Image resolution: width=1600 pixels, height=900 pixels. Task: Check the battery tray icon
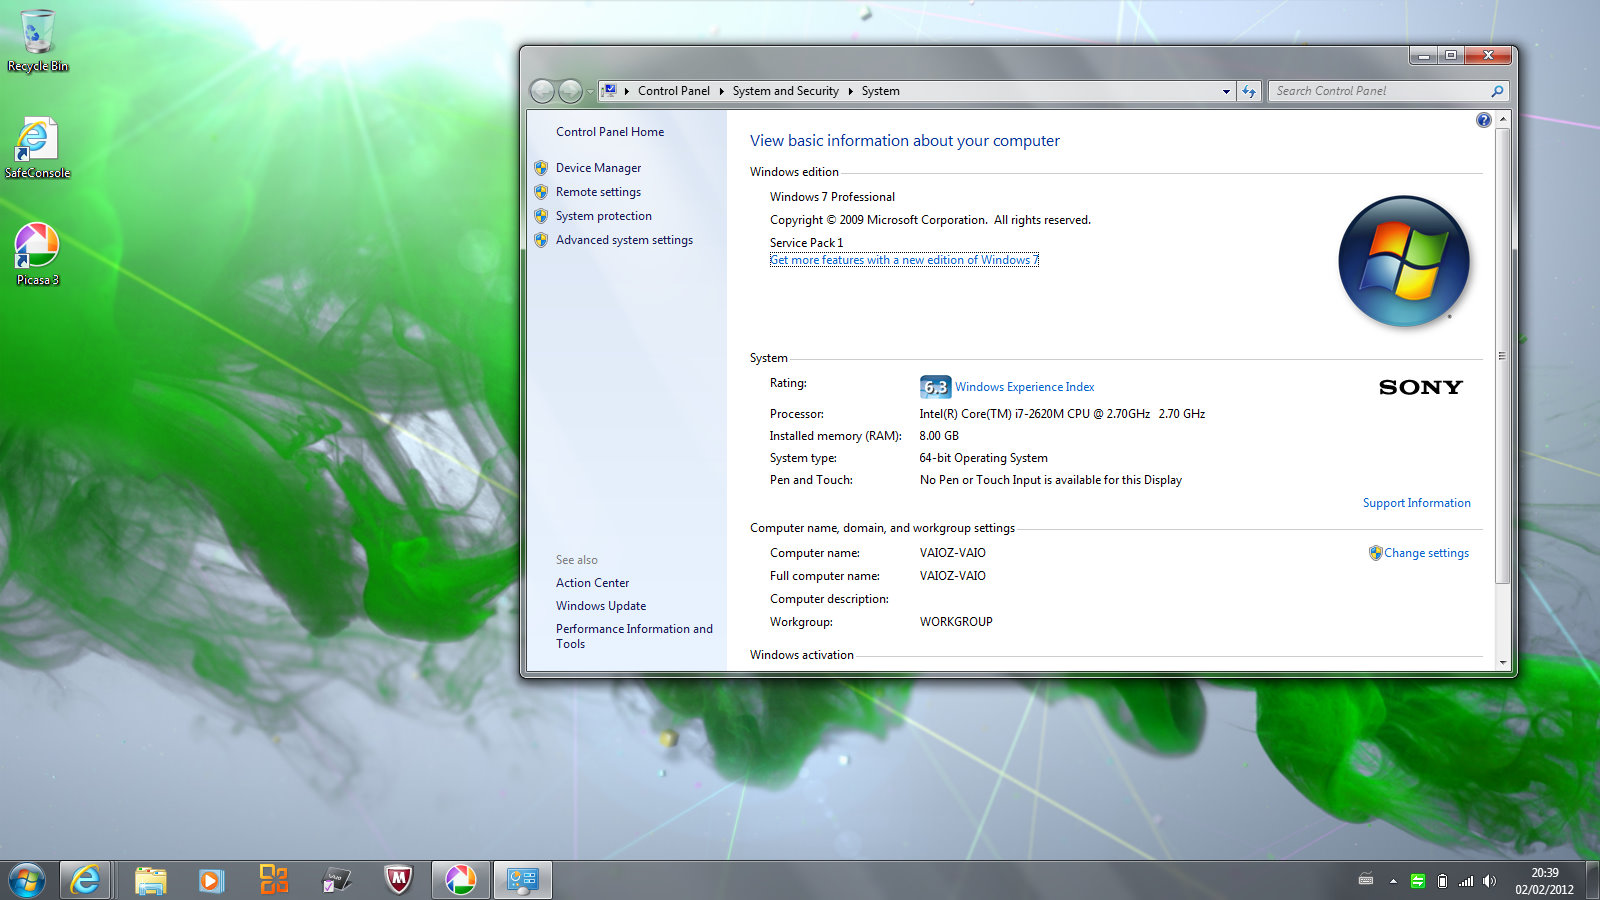click(1442, 881)
